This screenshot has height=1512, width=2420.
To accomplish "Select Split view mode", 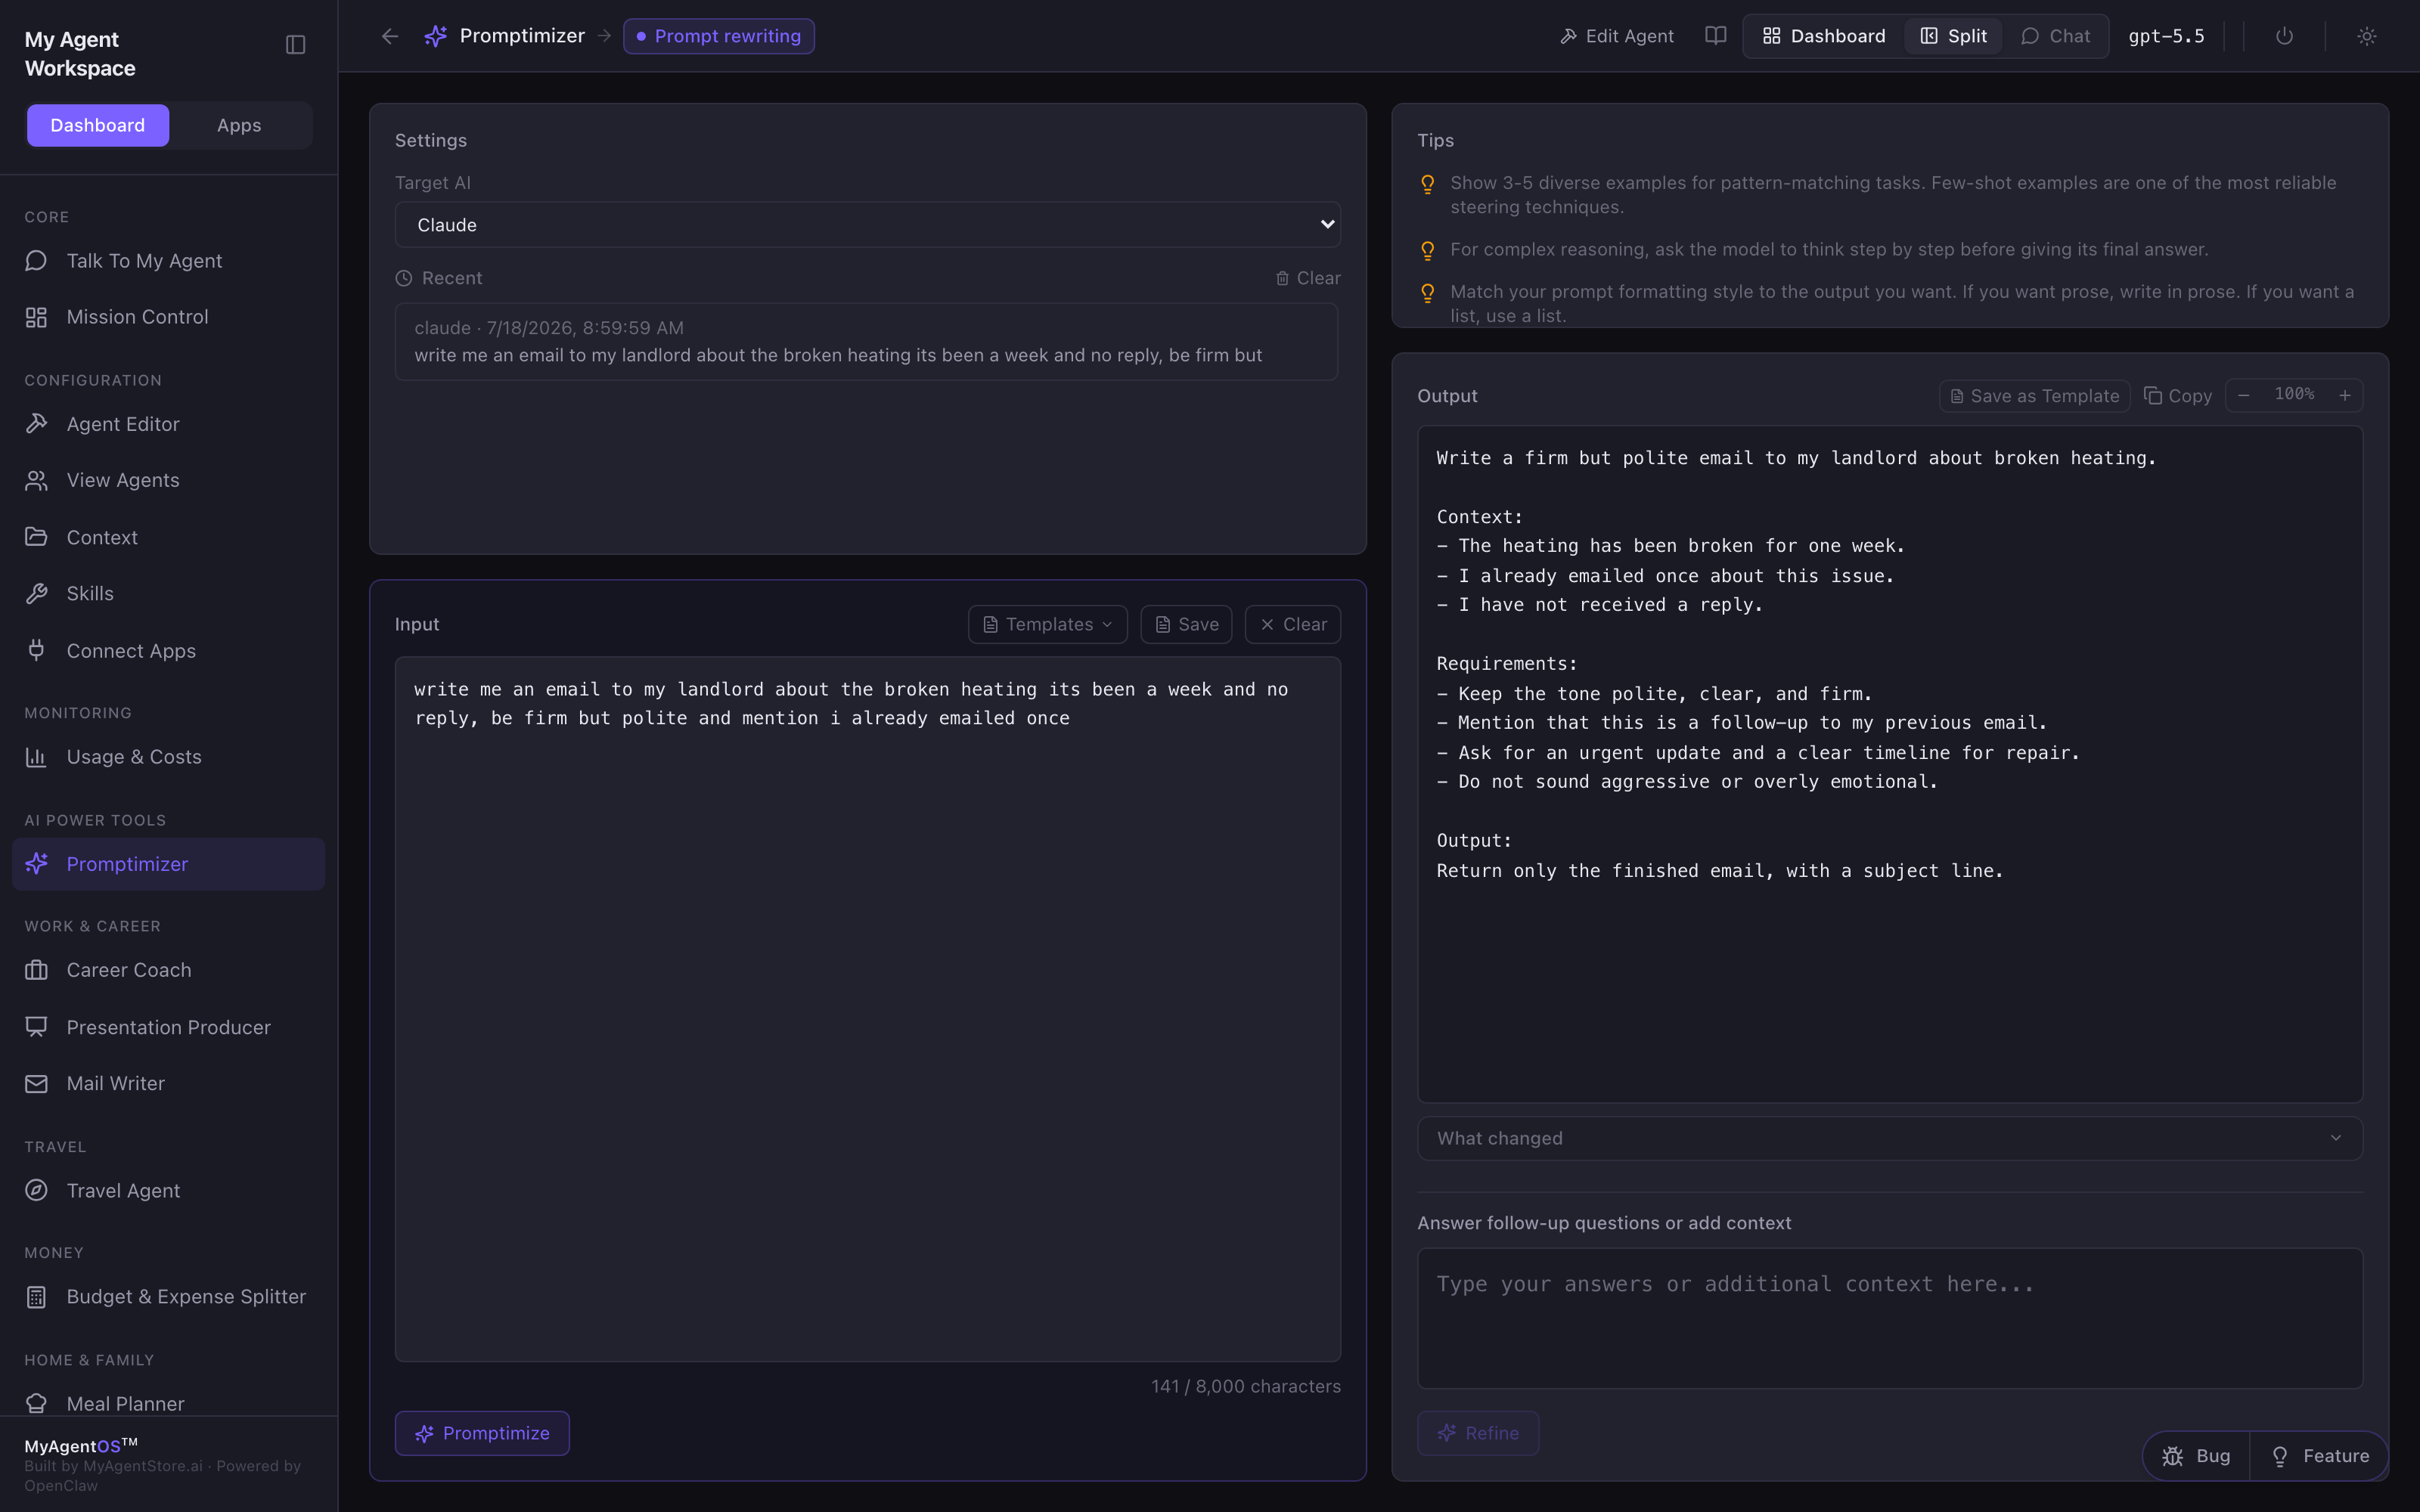I will tap(1954, 36).
